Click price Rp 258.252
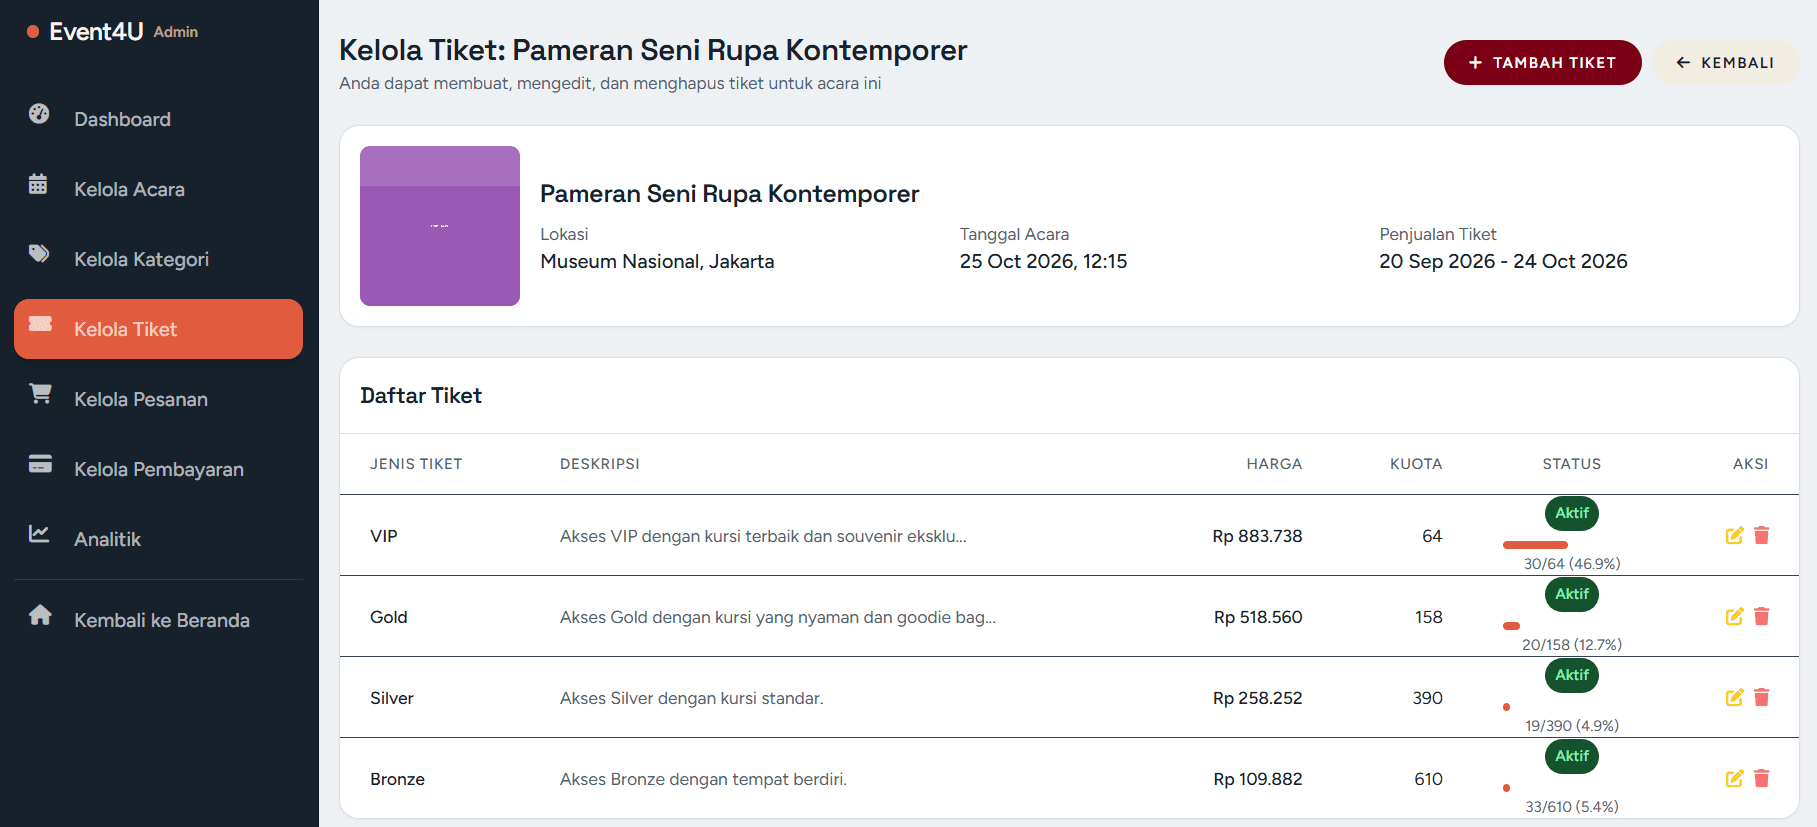This screenshot has width=1817, height=827. point(1257,698)
